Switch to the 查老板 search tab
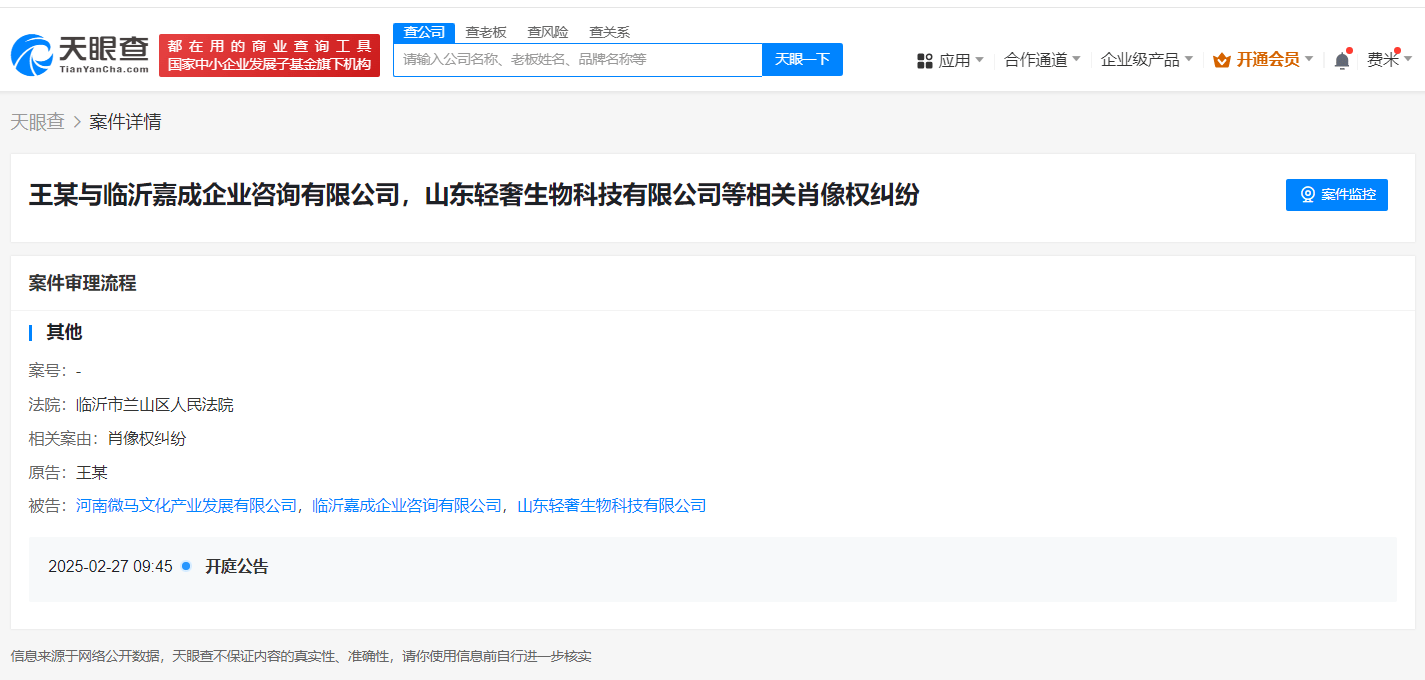Viewport: 1425px width, 680px height. [486, 32]
